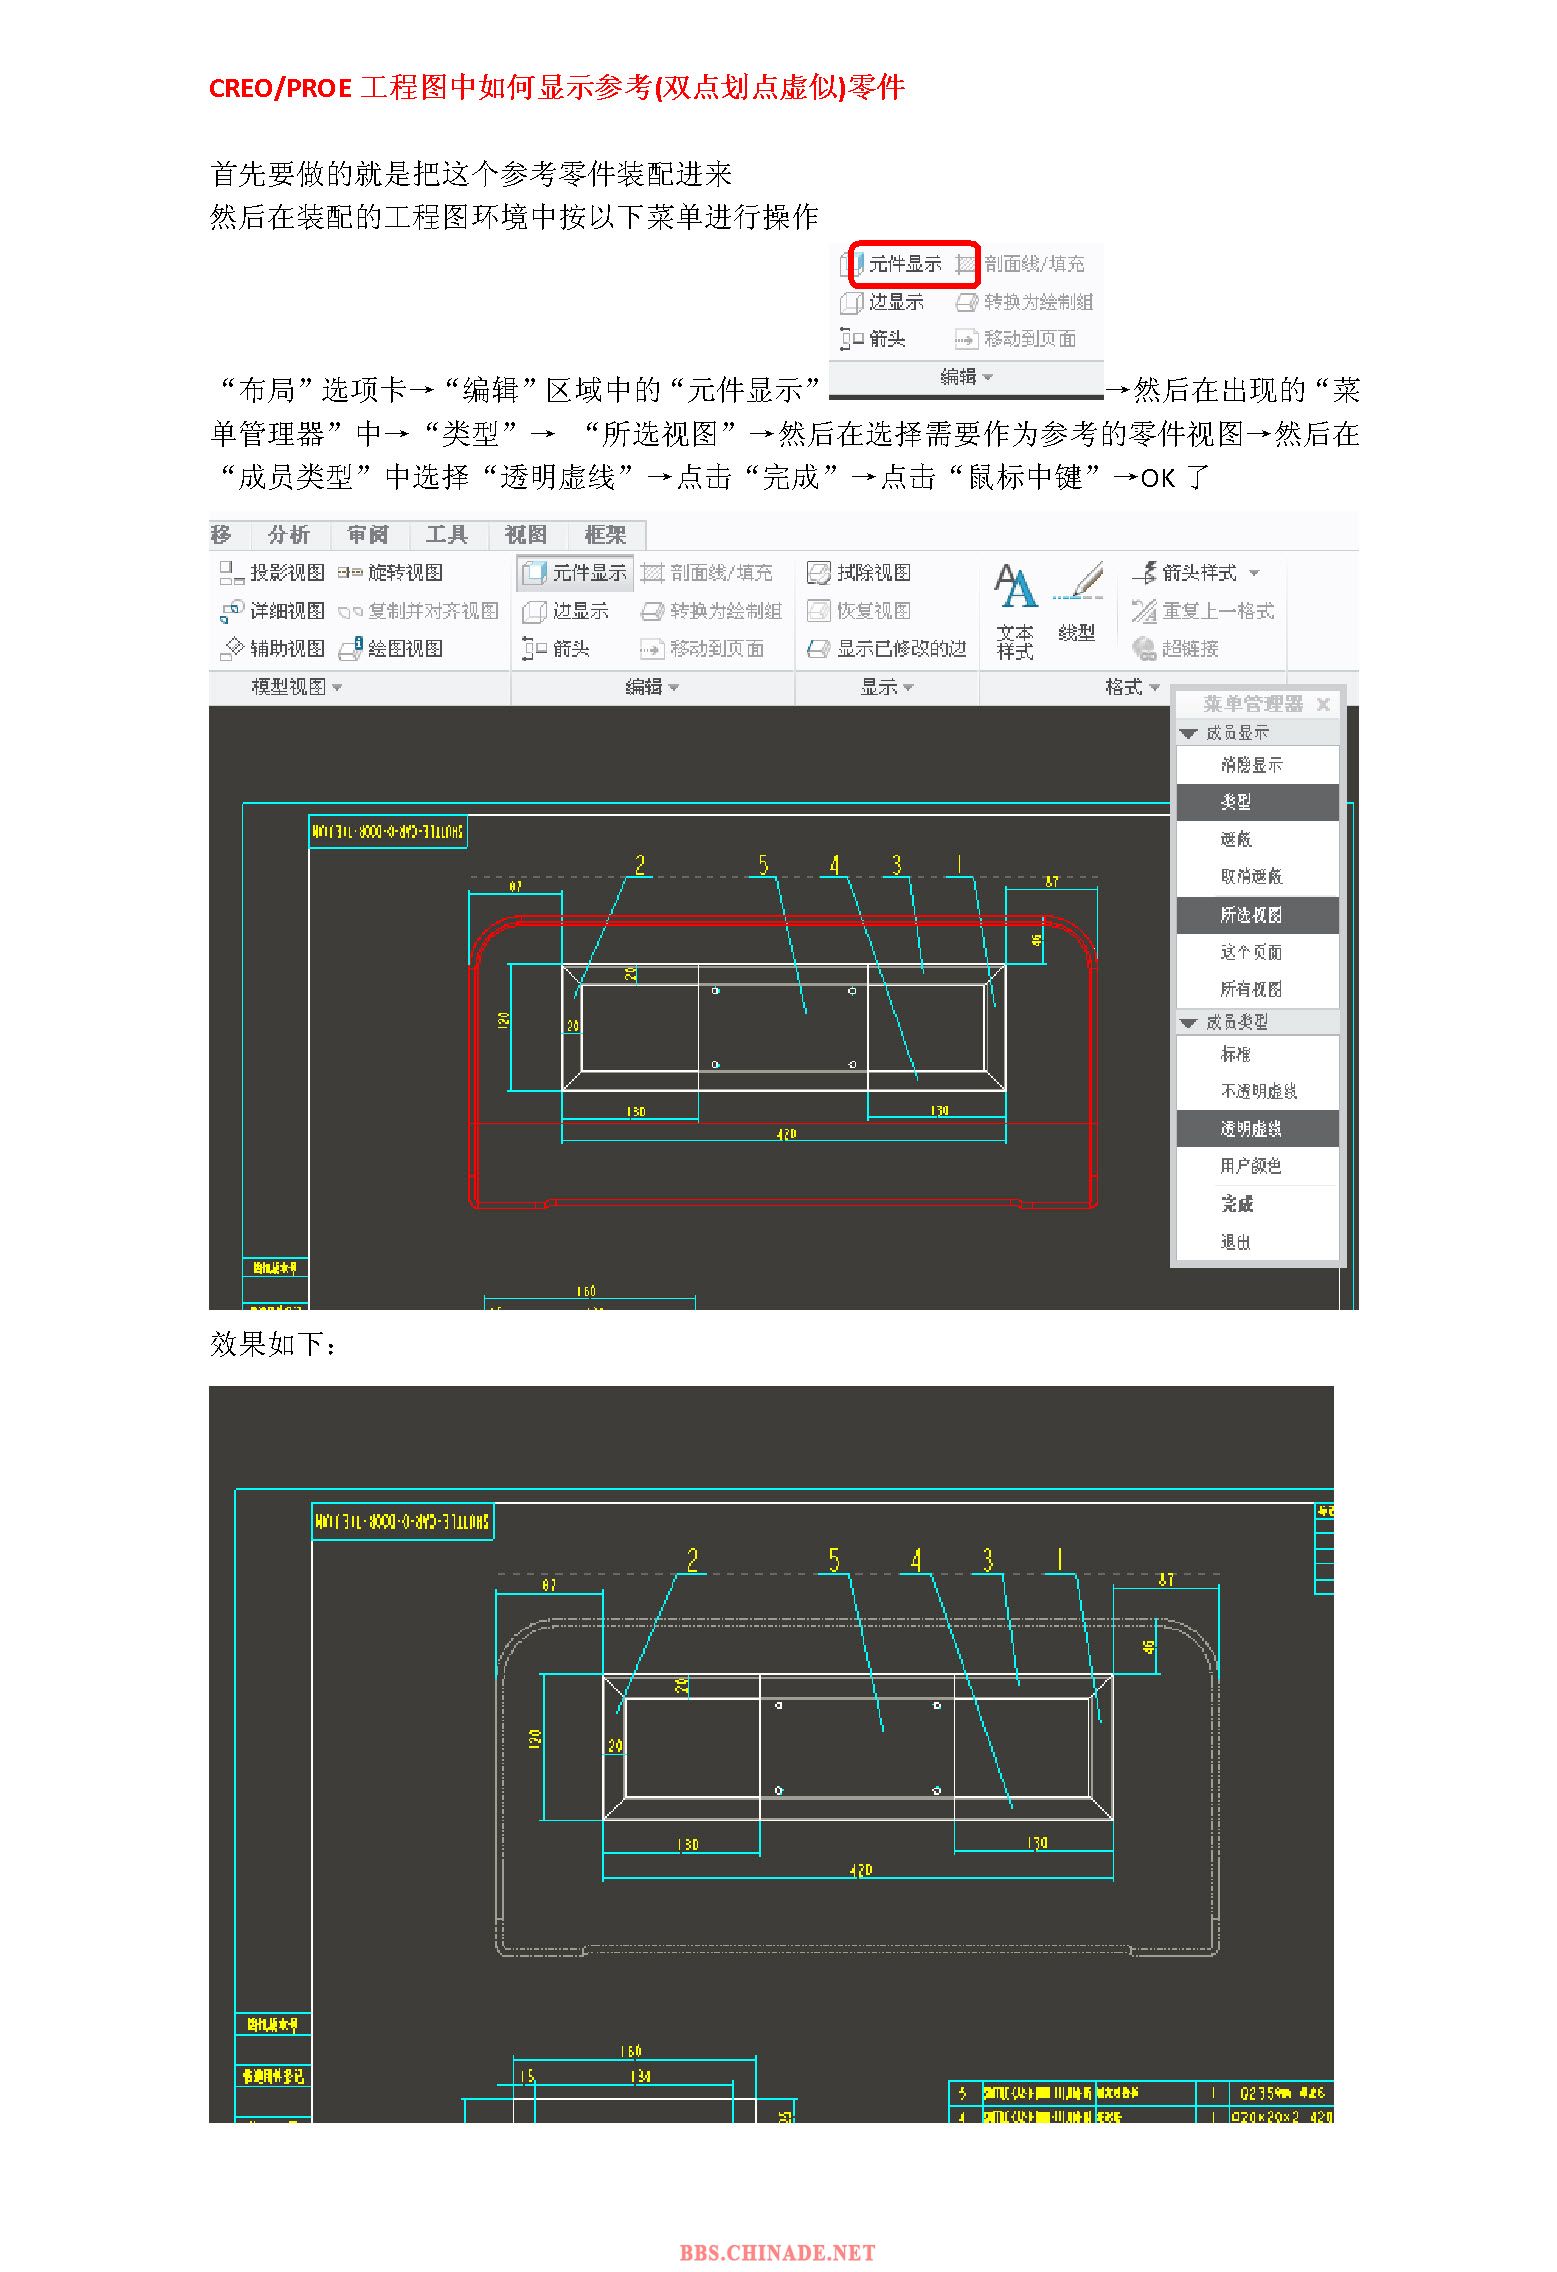
Task: Click 转换为绘制组 in the full ribbon toolbar
Action: [x=711, y=611]
